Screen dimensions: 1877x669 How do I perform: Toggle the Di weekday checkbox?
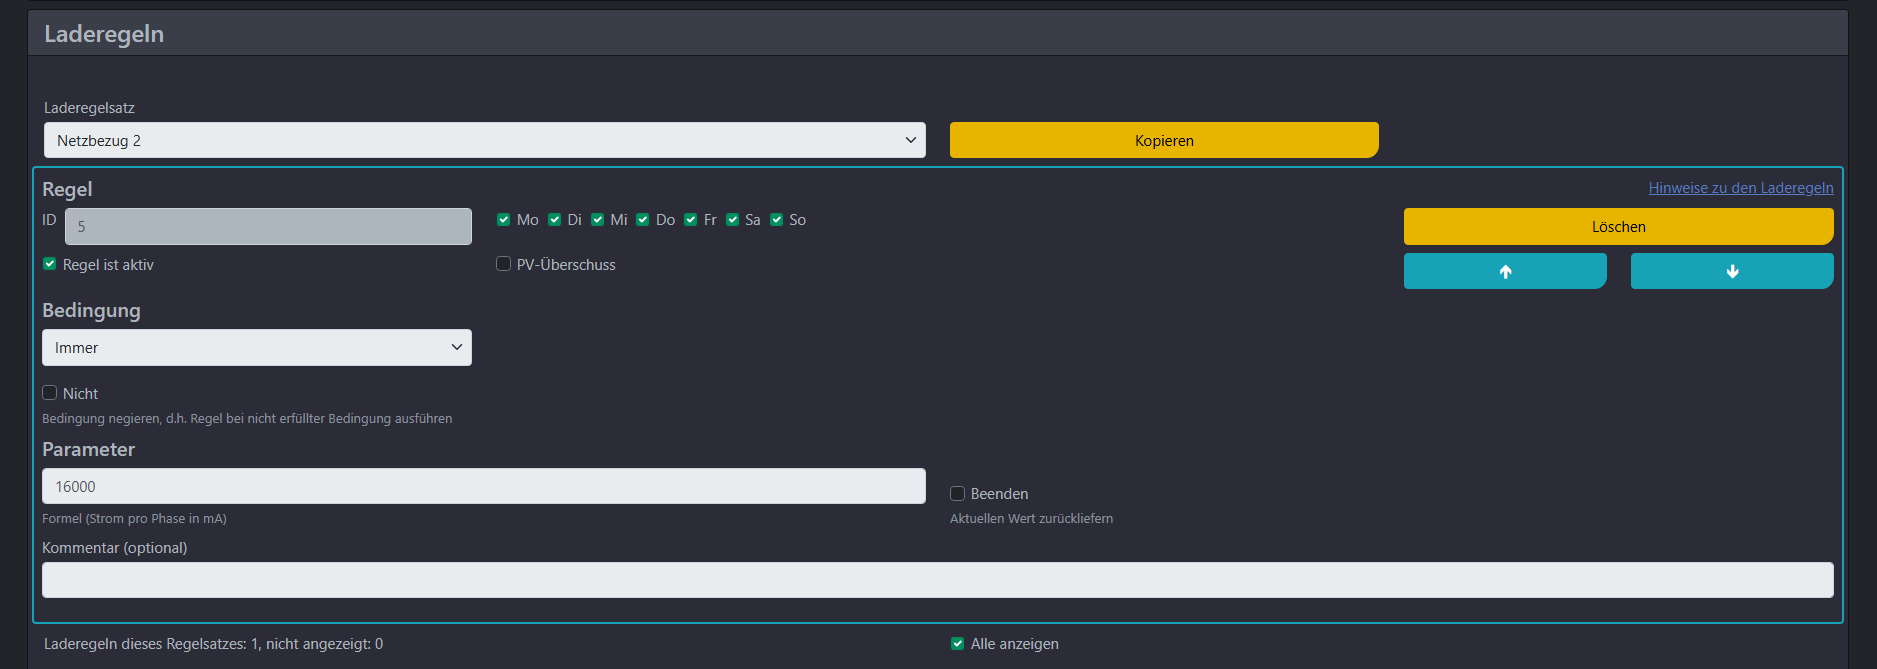(555, 220)
